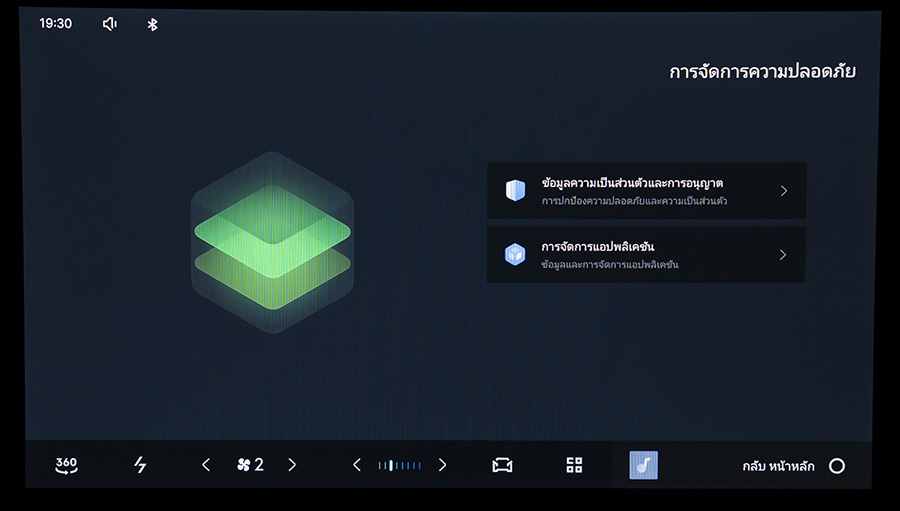Image resolution: width=900 pixels, height=511 pixels.
Task: Tap the circle home icon
Action: (837, 466)
